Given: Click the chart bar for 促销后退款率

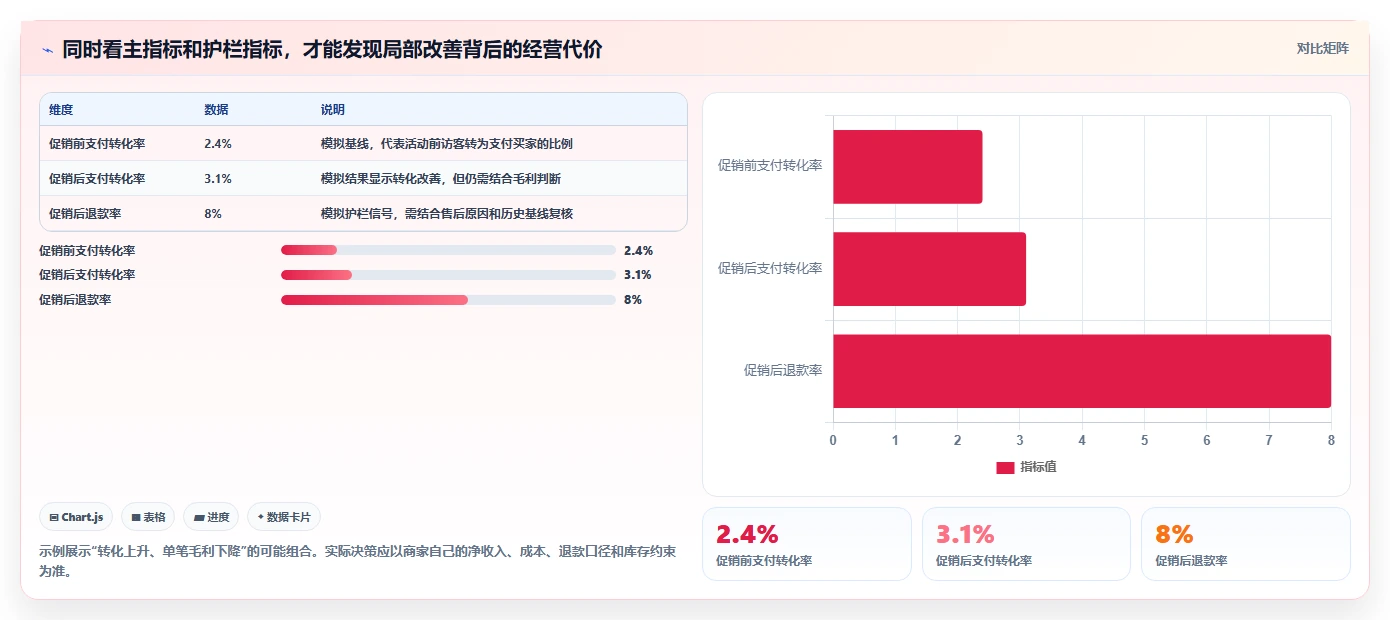Looking at the screenshot, I should tap(1082, 371).
